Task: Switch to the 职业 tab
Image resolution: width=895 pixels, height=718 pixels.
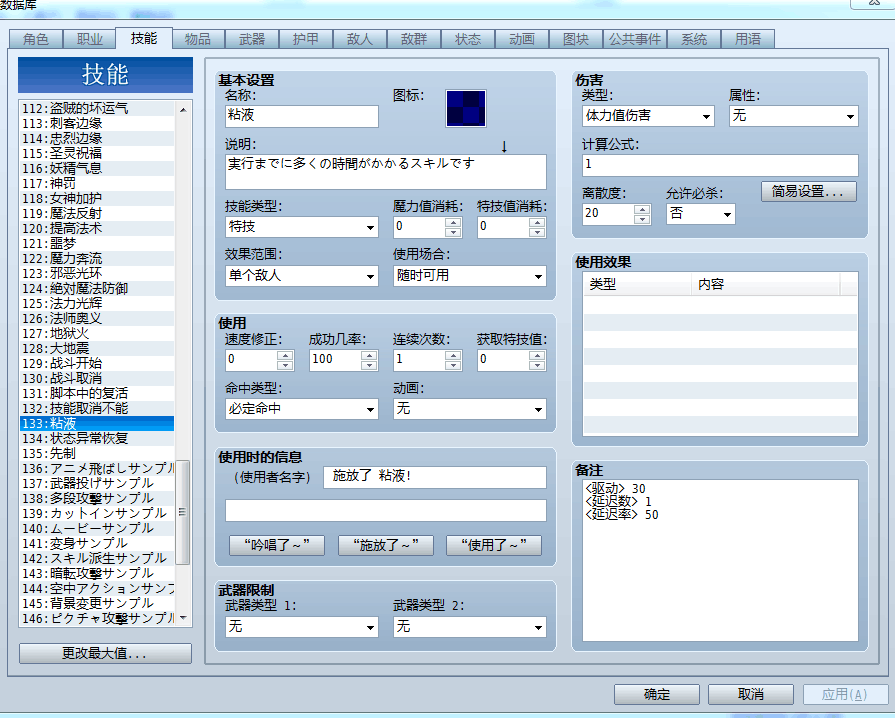Action: click(x=90, y=39)
